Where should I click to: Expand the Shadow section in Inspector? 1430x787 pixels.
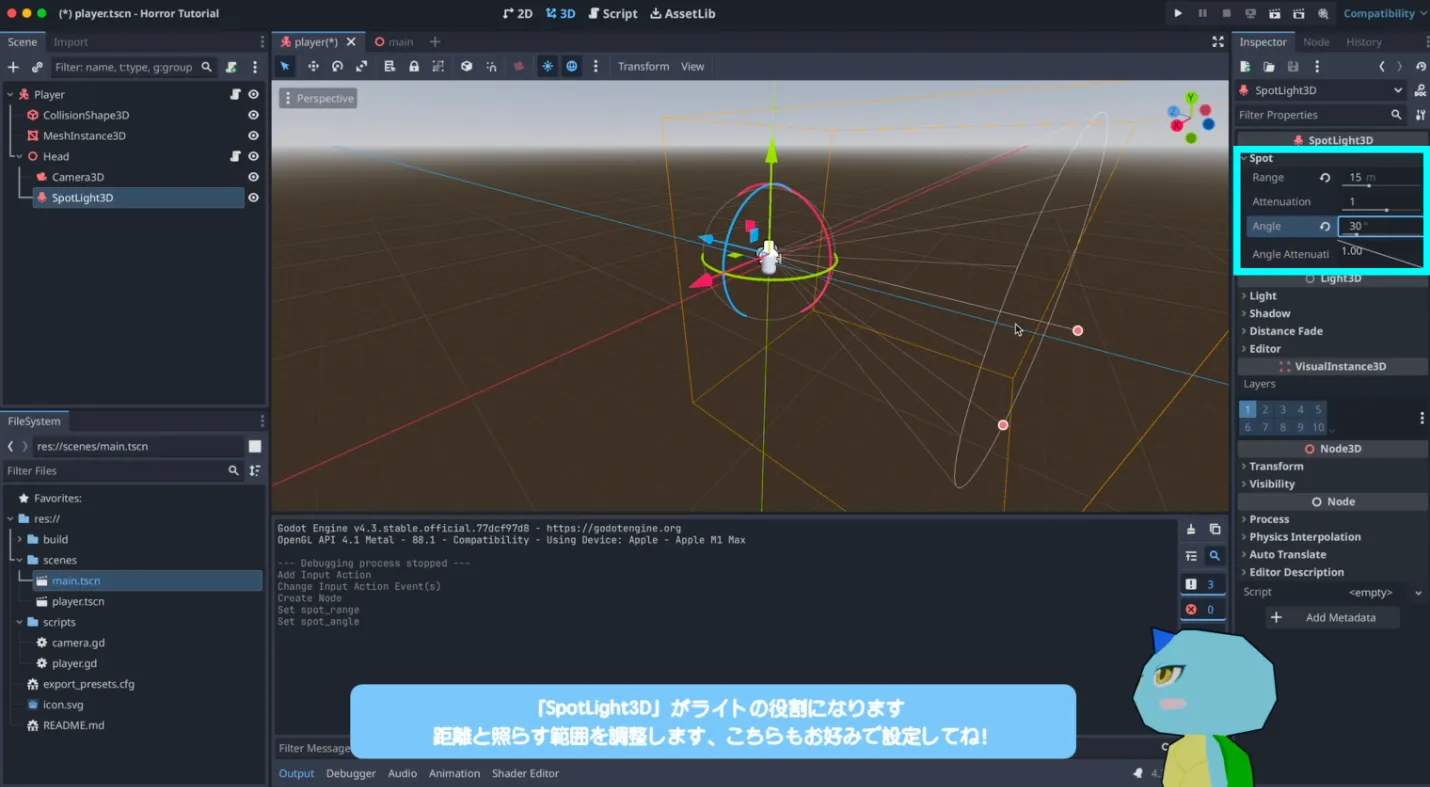[x=1269, y=313]
